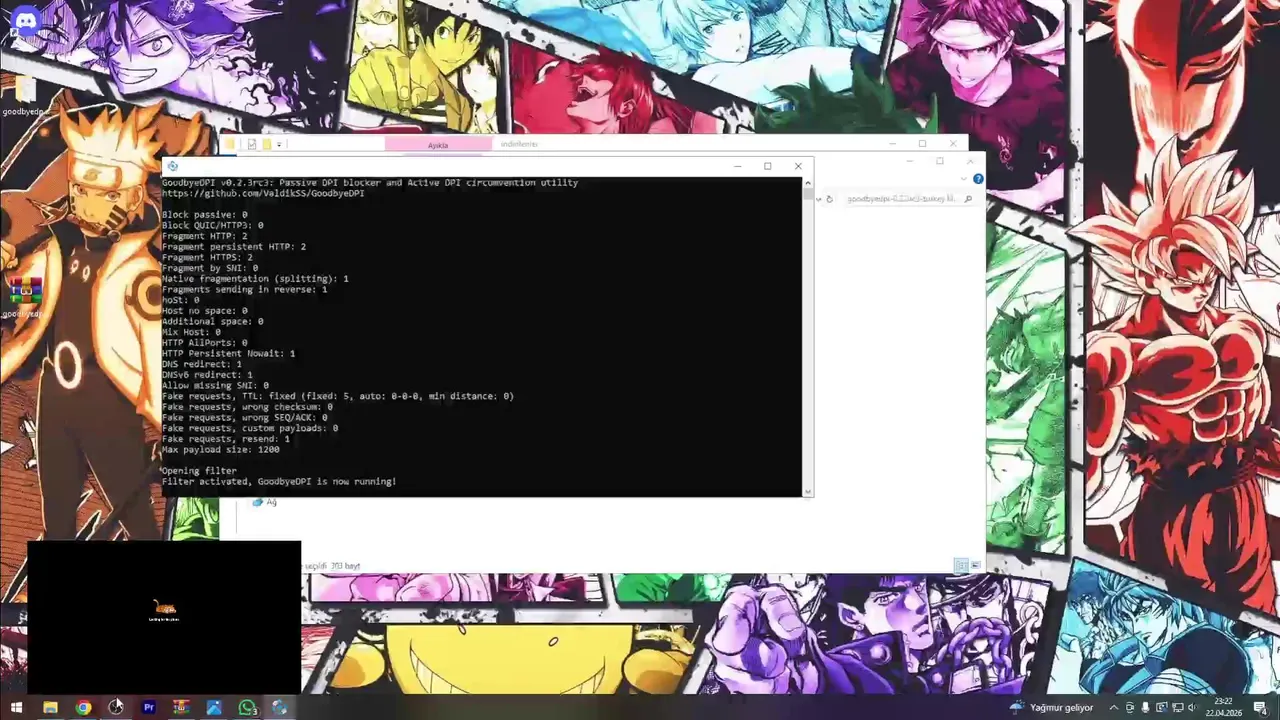
Task: Click 'Opening filter' line
Action: click(199, 470)
